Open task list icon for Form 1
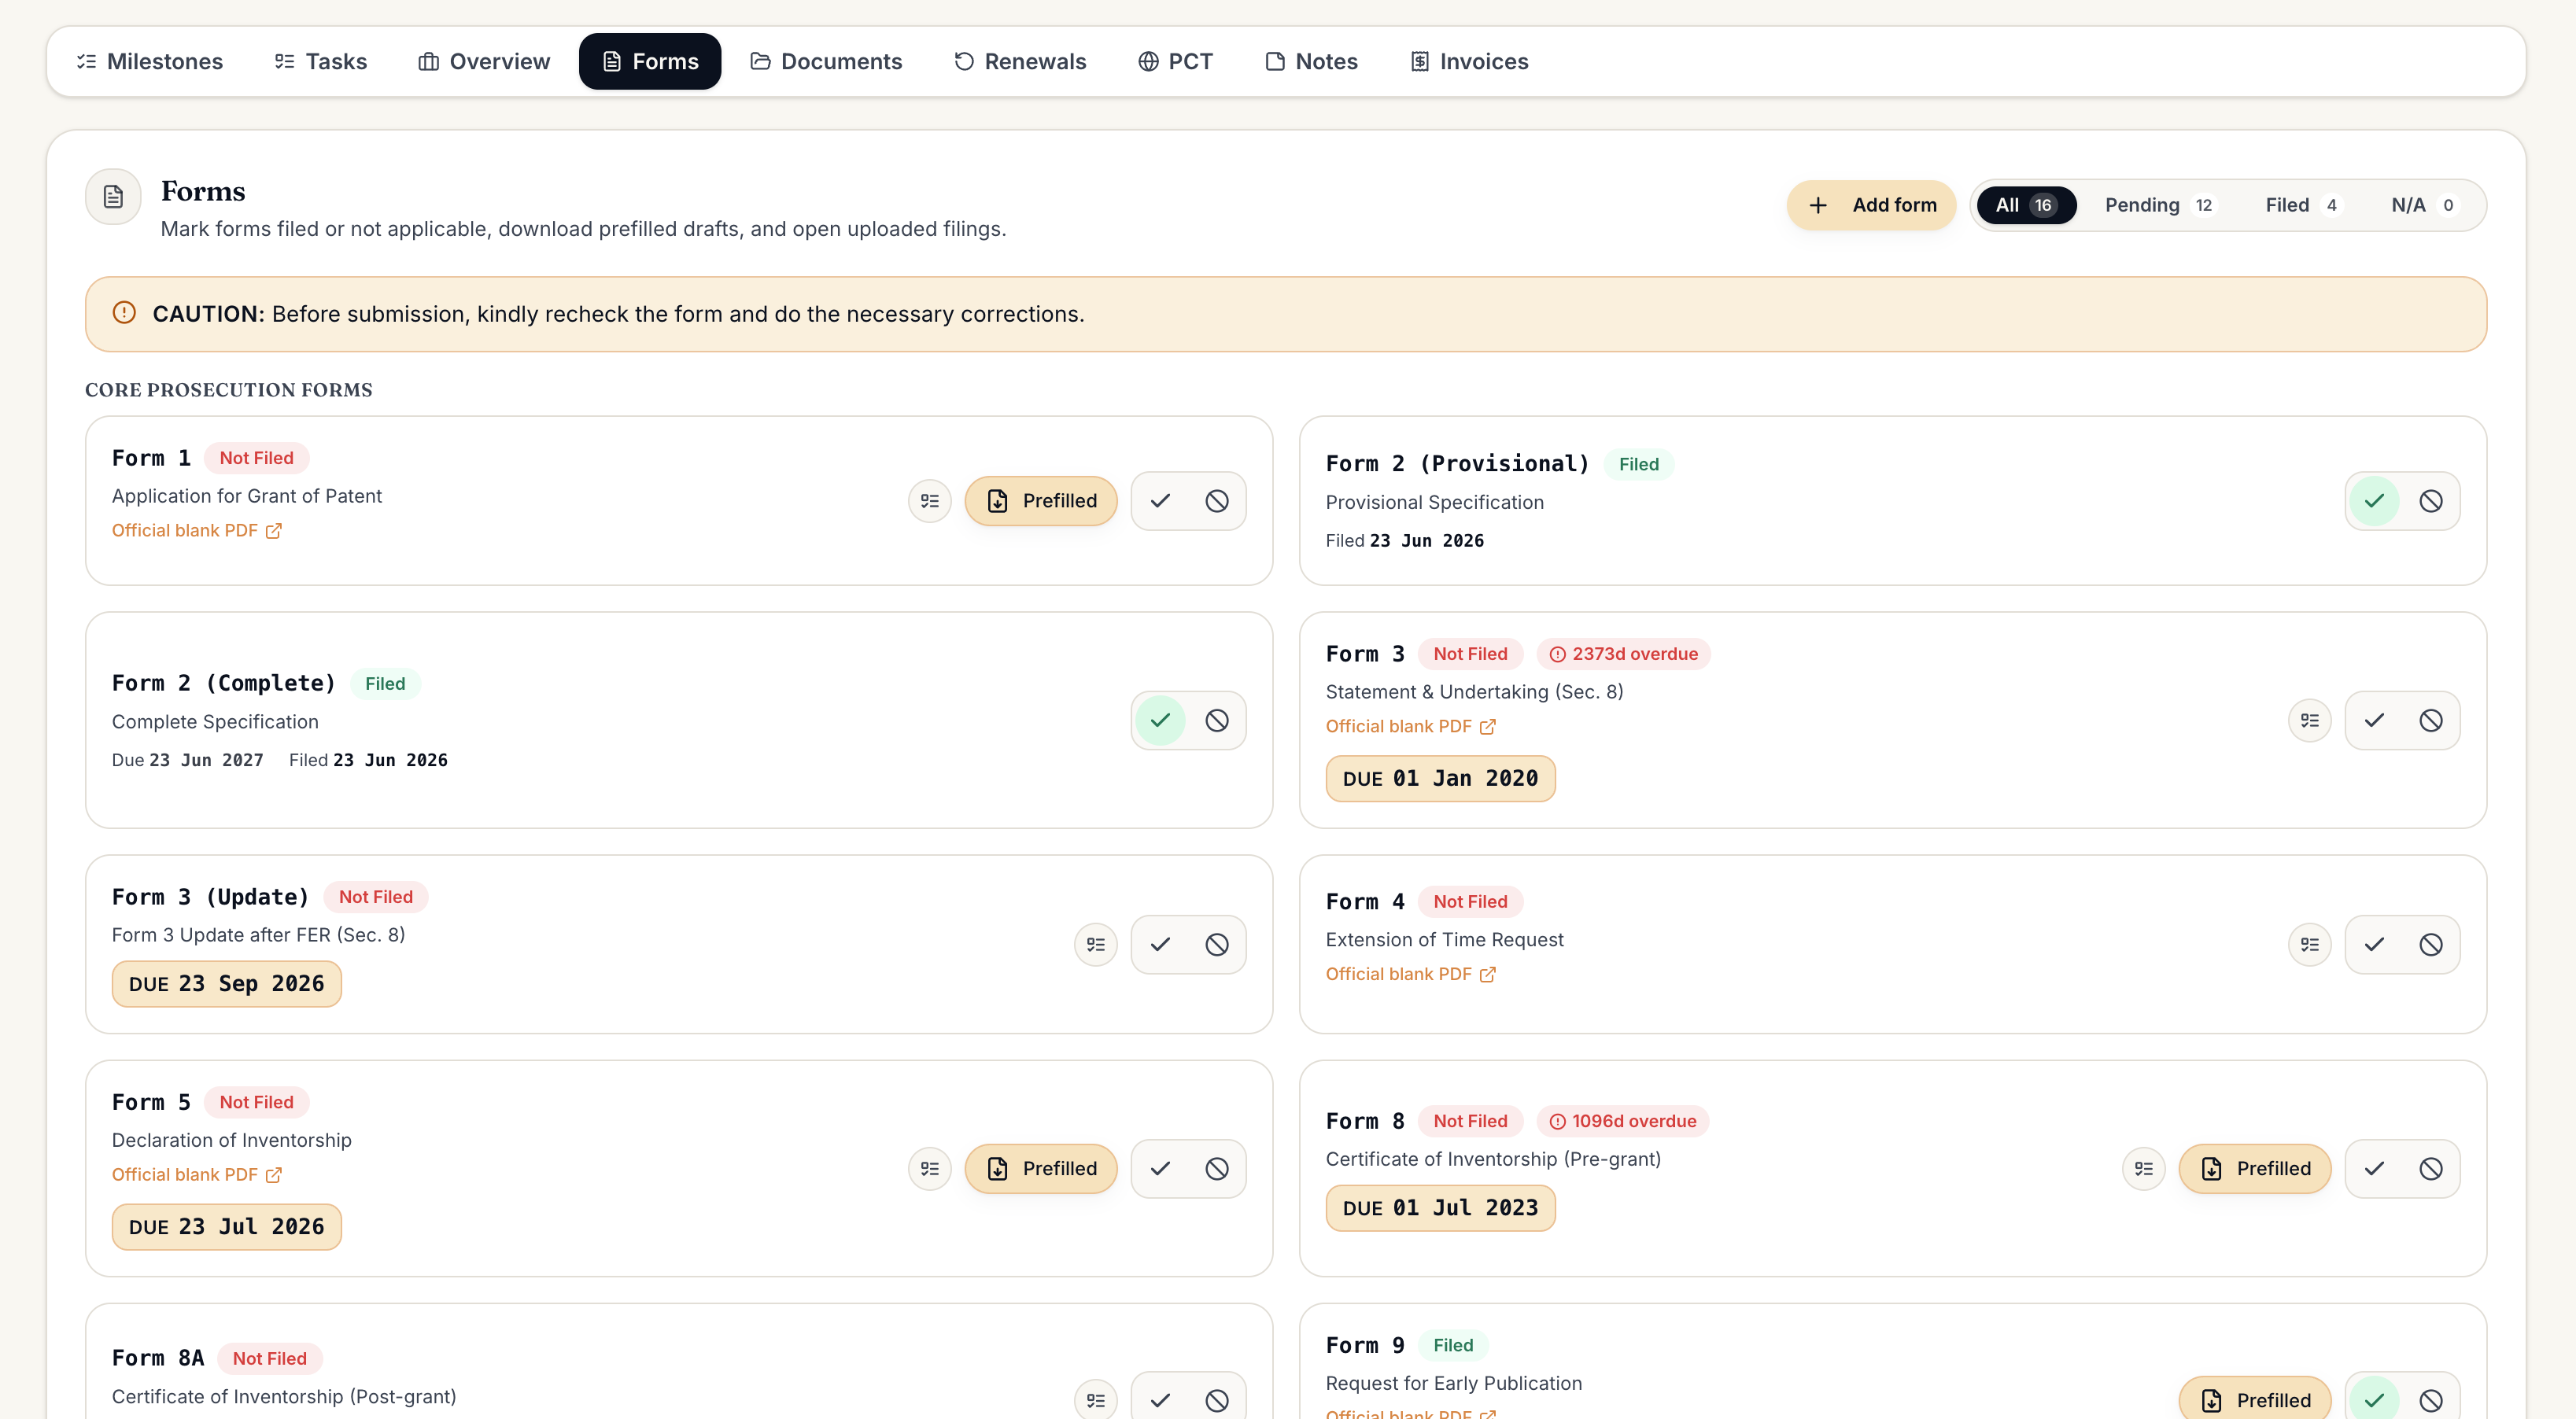2576x1419 pixels. 930,501
